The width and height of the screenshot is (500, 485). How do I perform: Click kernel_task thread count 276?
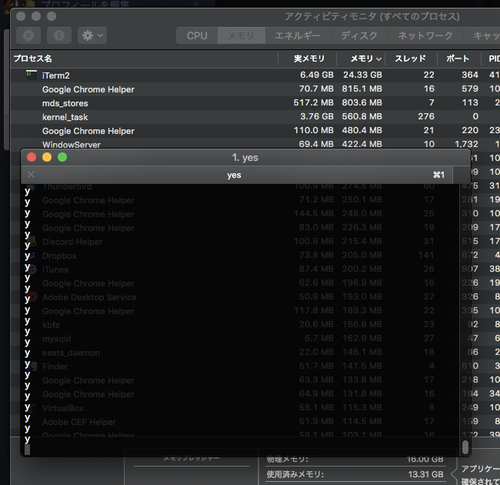tap(426, 116)
